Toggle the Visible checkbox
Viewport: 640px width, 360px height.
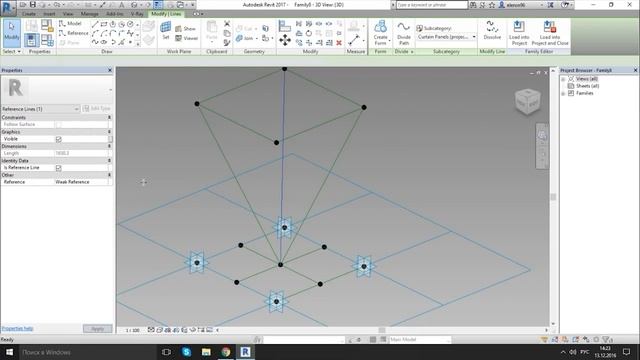click(x=58, y=139)
